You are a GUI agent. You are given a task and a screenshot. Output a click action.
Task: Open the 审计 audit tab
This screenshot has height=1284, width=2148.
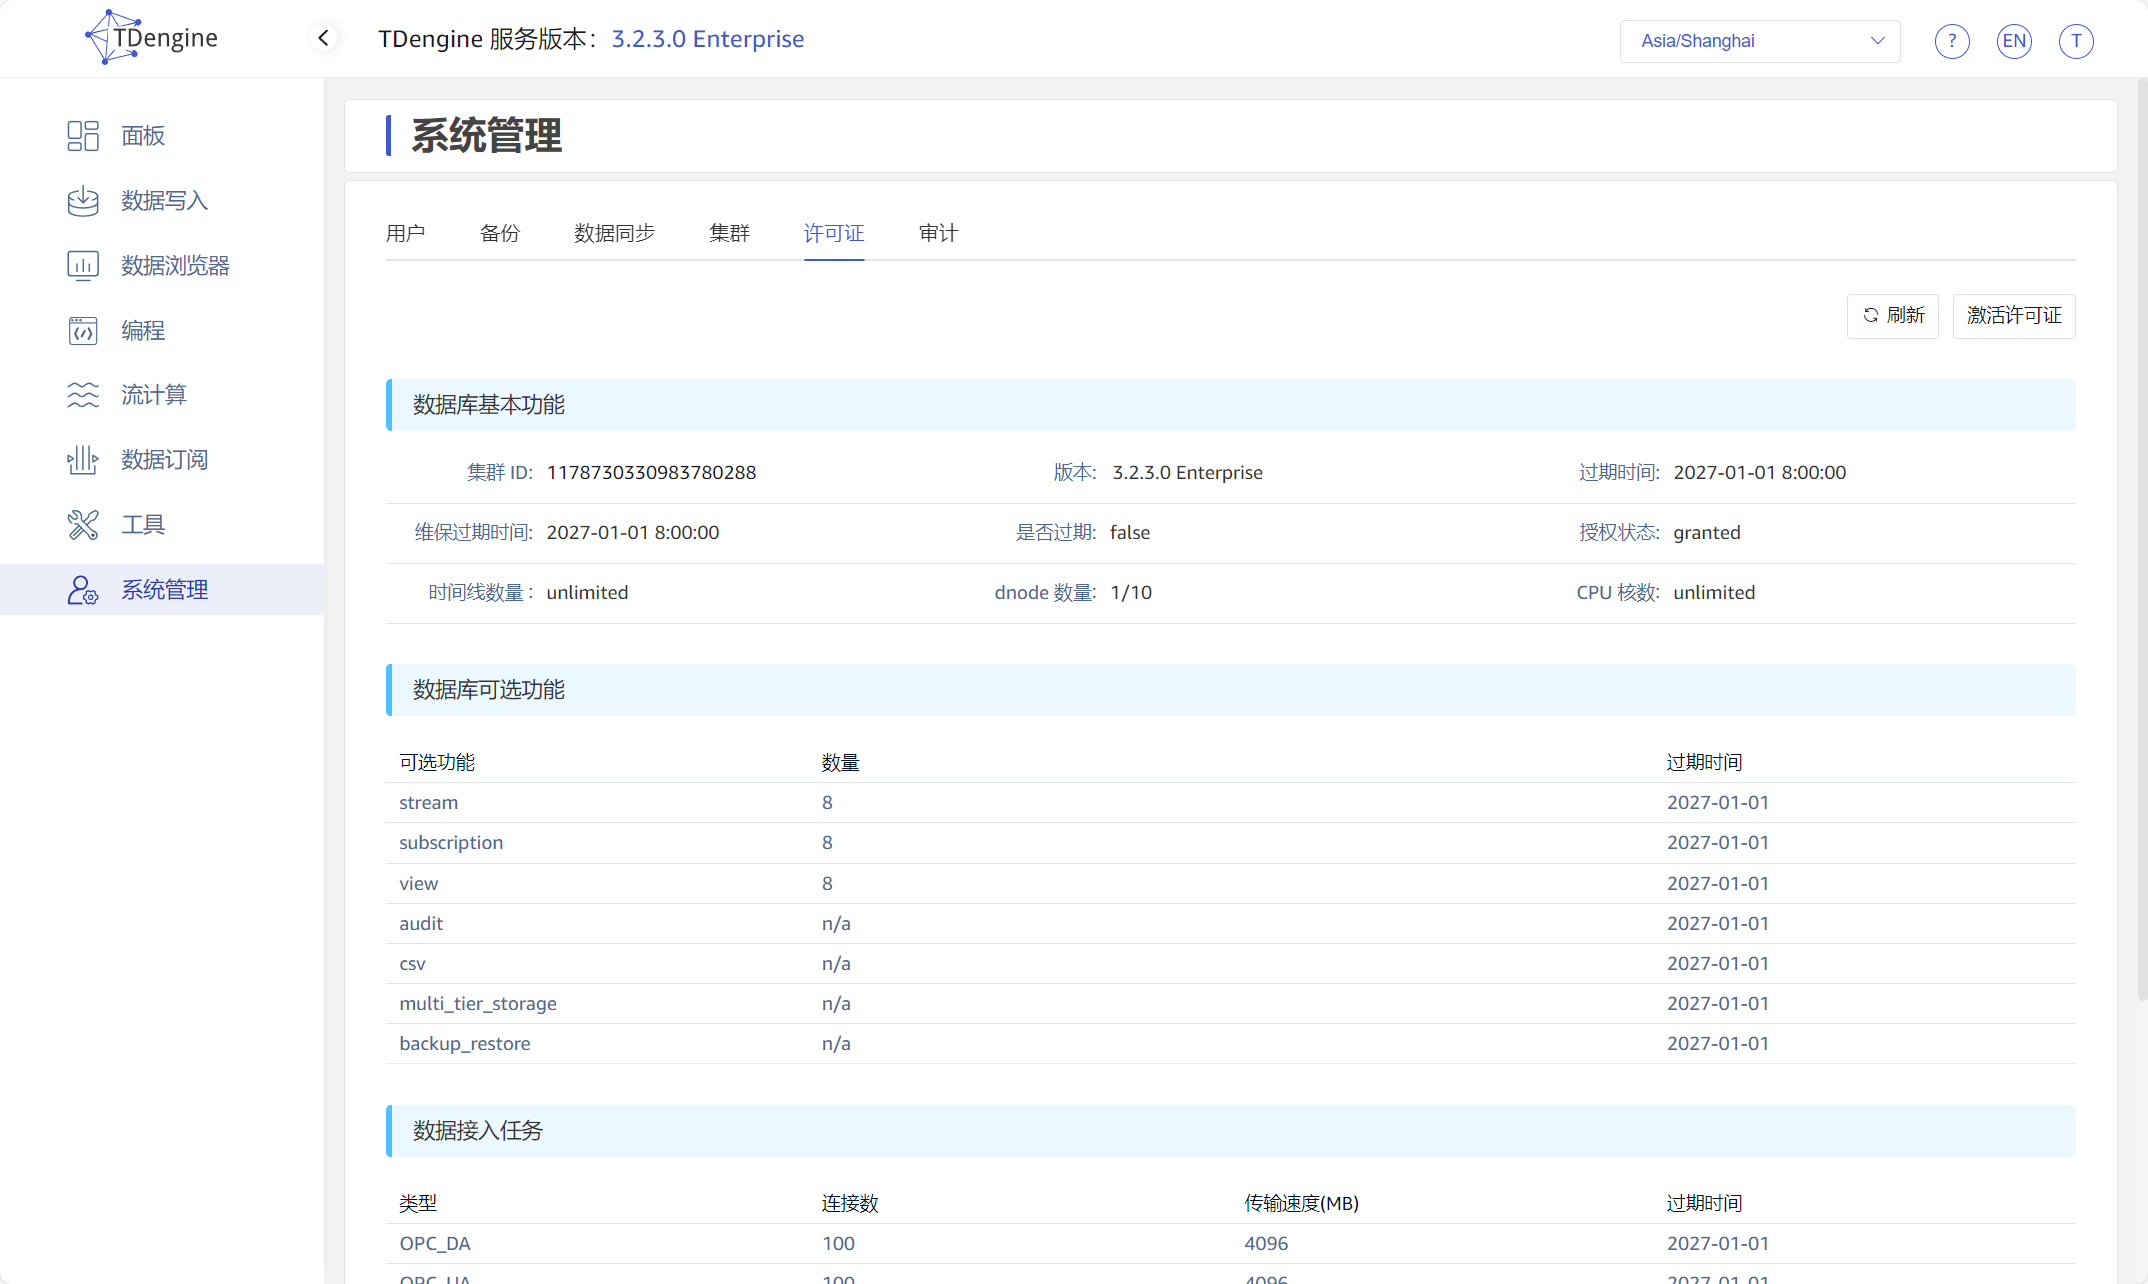point(938,233)
